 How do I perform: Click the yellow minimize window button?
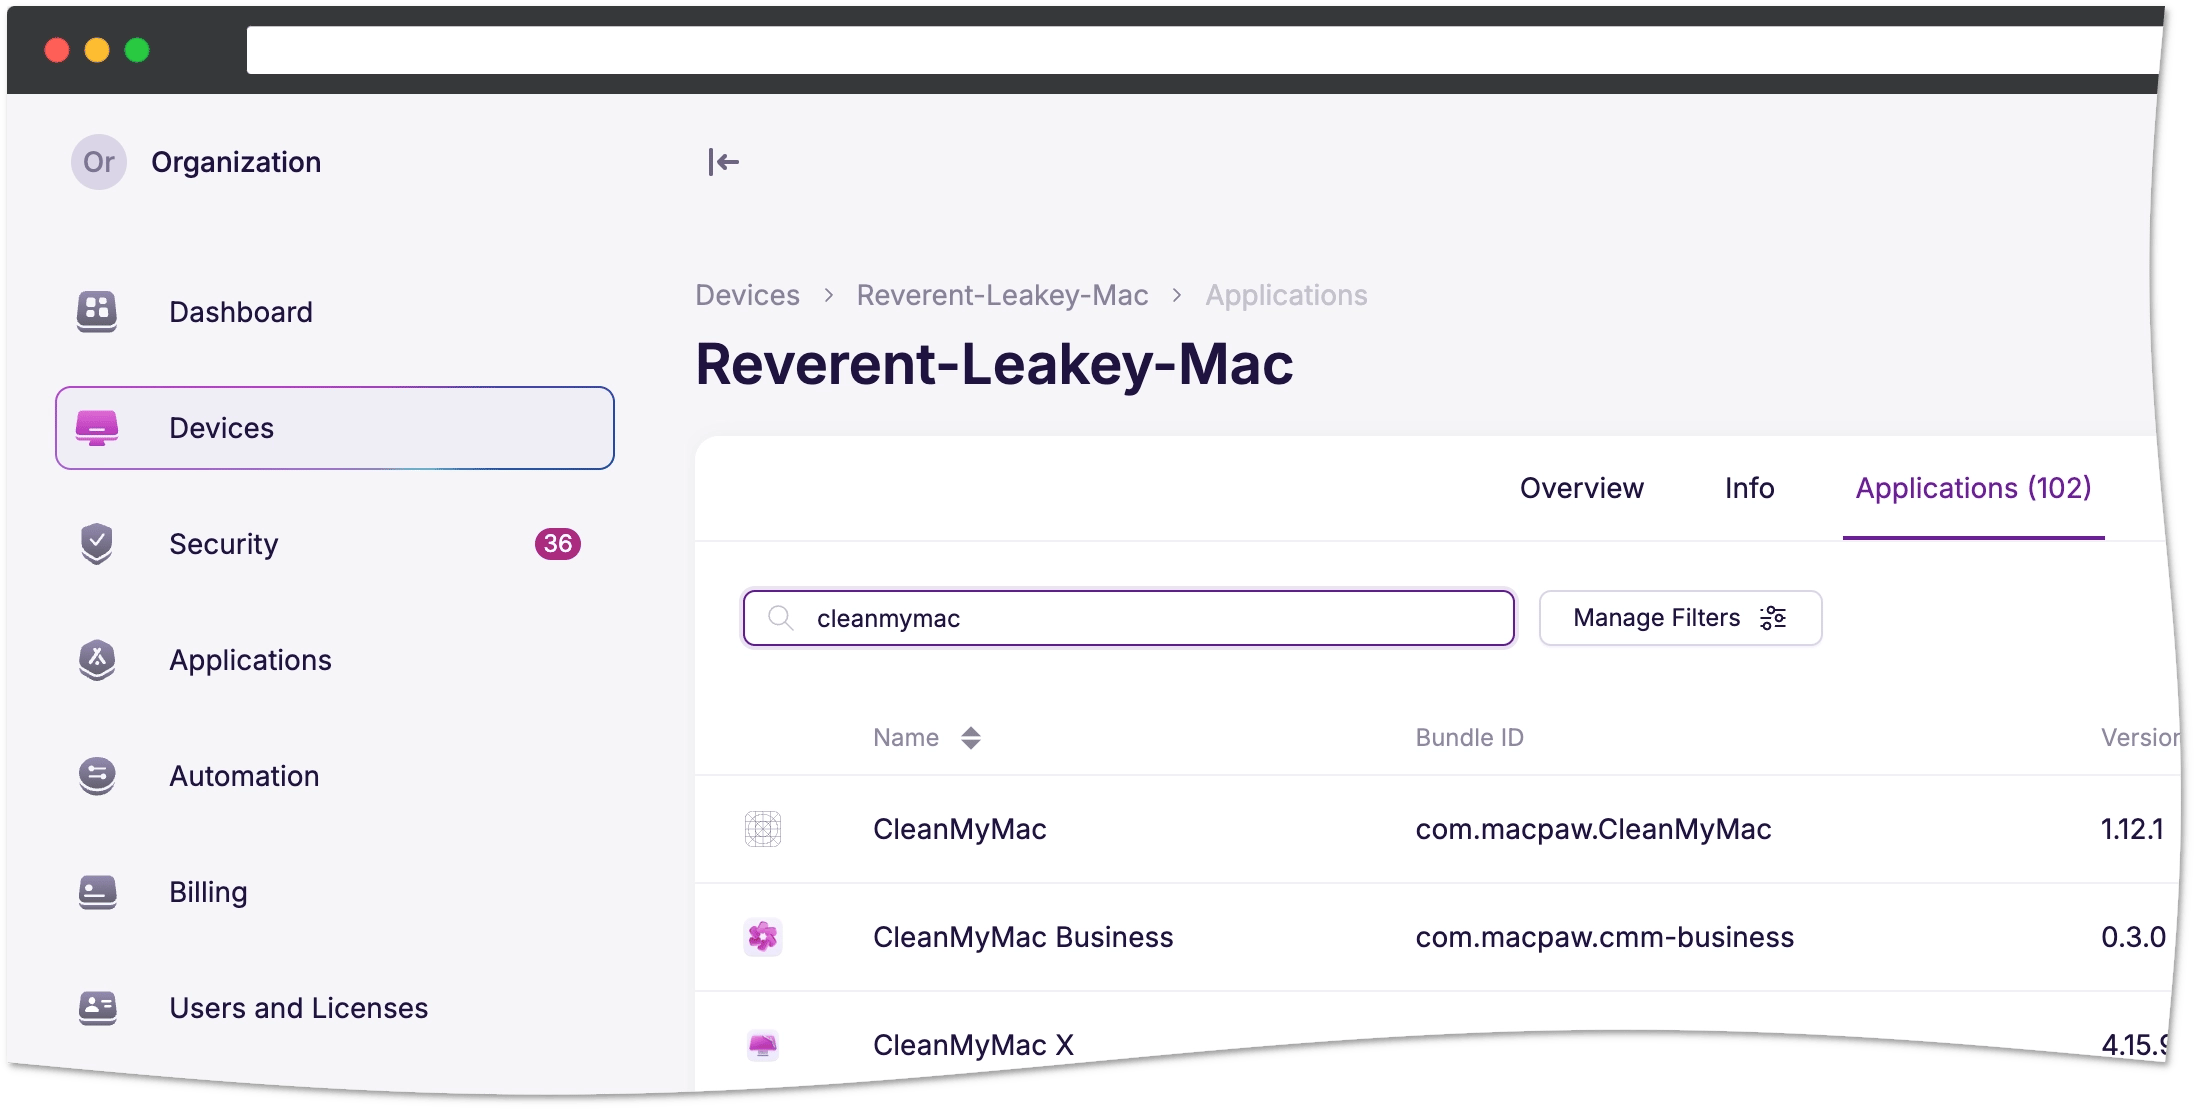point(97,50)
